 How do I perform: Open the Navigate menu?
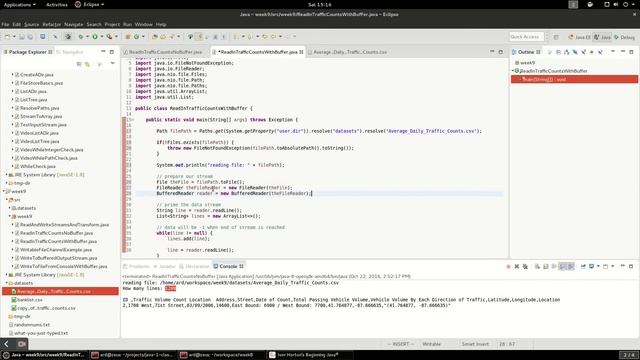(x=73, y=24)
